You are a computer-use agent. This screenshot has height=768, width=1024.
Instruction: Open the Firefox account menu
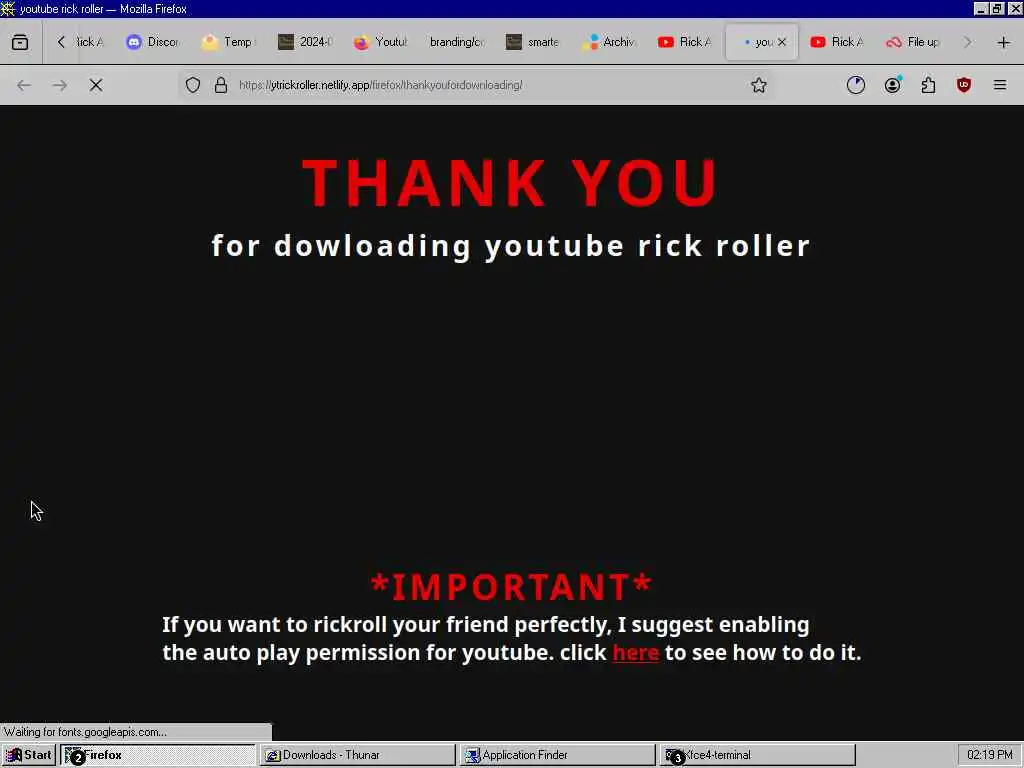tap(893, 85)
